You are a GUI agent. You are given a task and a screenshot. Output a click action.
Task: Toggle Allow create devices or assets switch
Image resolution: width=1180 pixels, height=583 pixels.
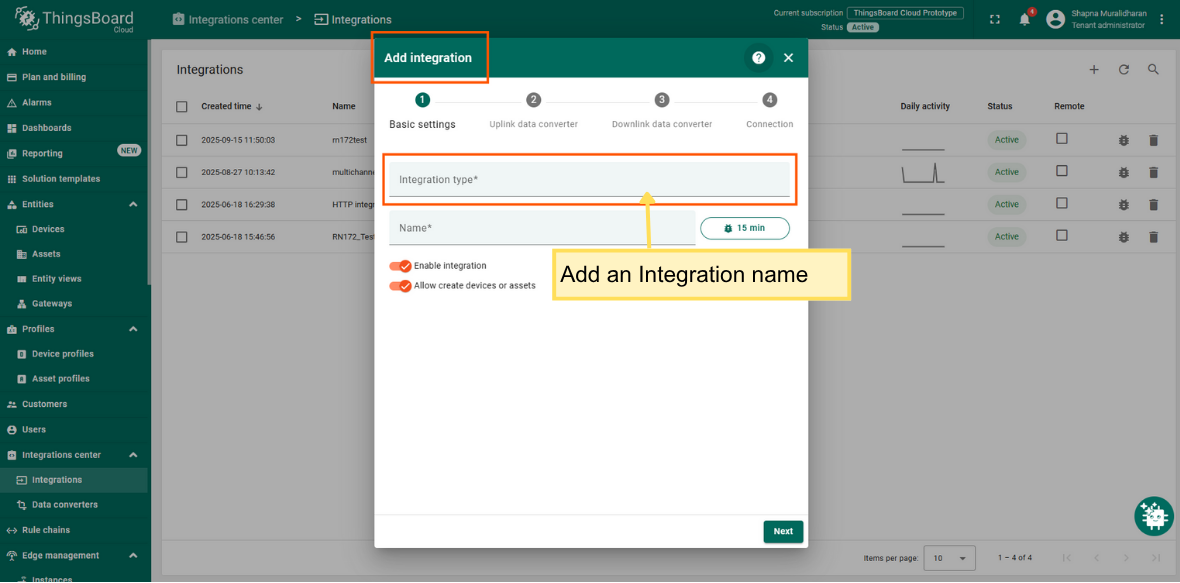(400, 286)
